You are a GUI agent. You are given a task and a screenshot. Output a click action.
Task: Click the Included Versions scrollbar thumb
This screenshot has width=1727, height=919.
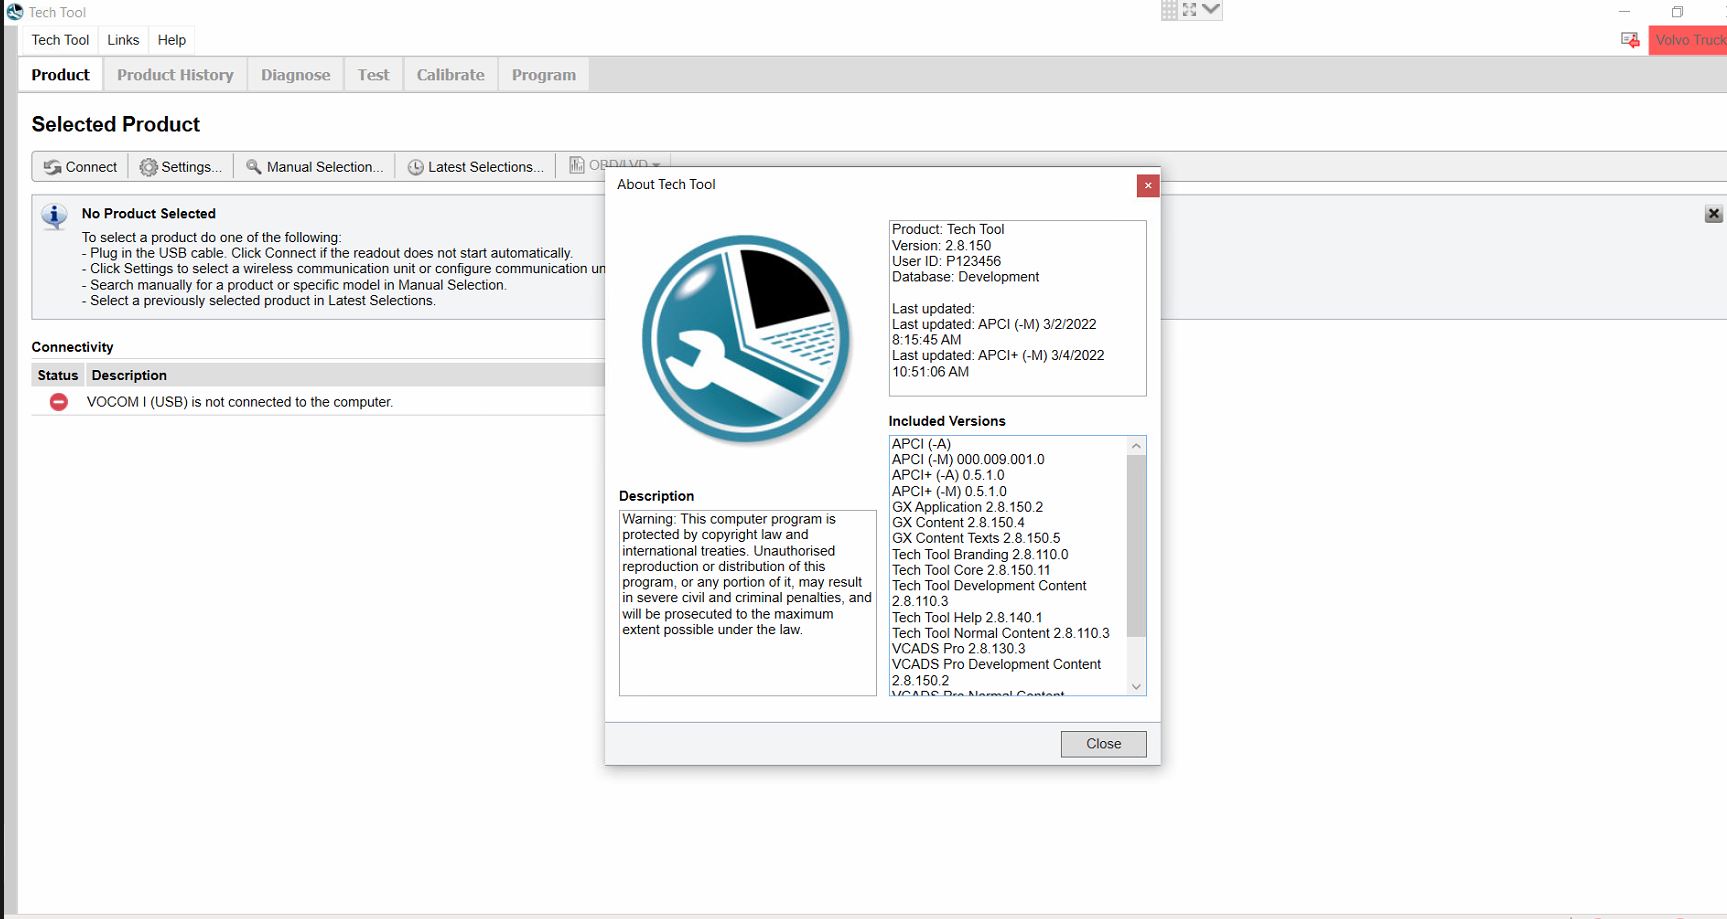click(1136, 546)
